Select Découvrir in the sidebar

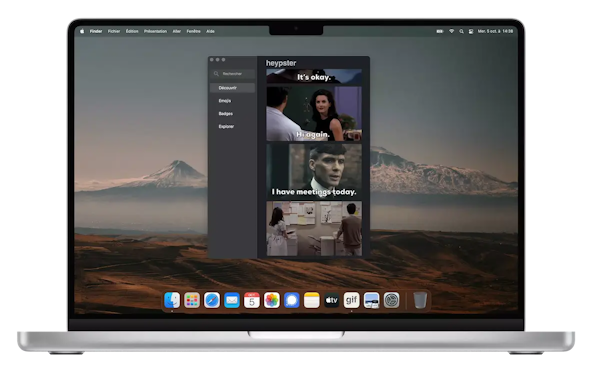pos(232,88)
